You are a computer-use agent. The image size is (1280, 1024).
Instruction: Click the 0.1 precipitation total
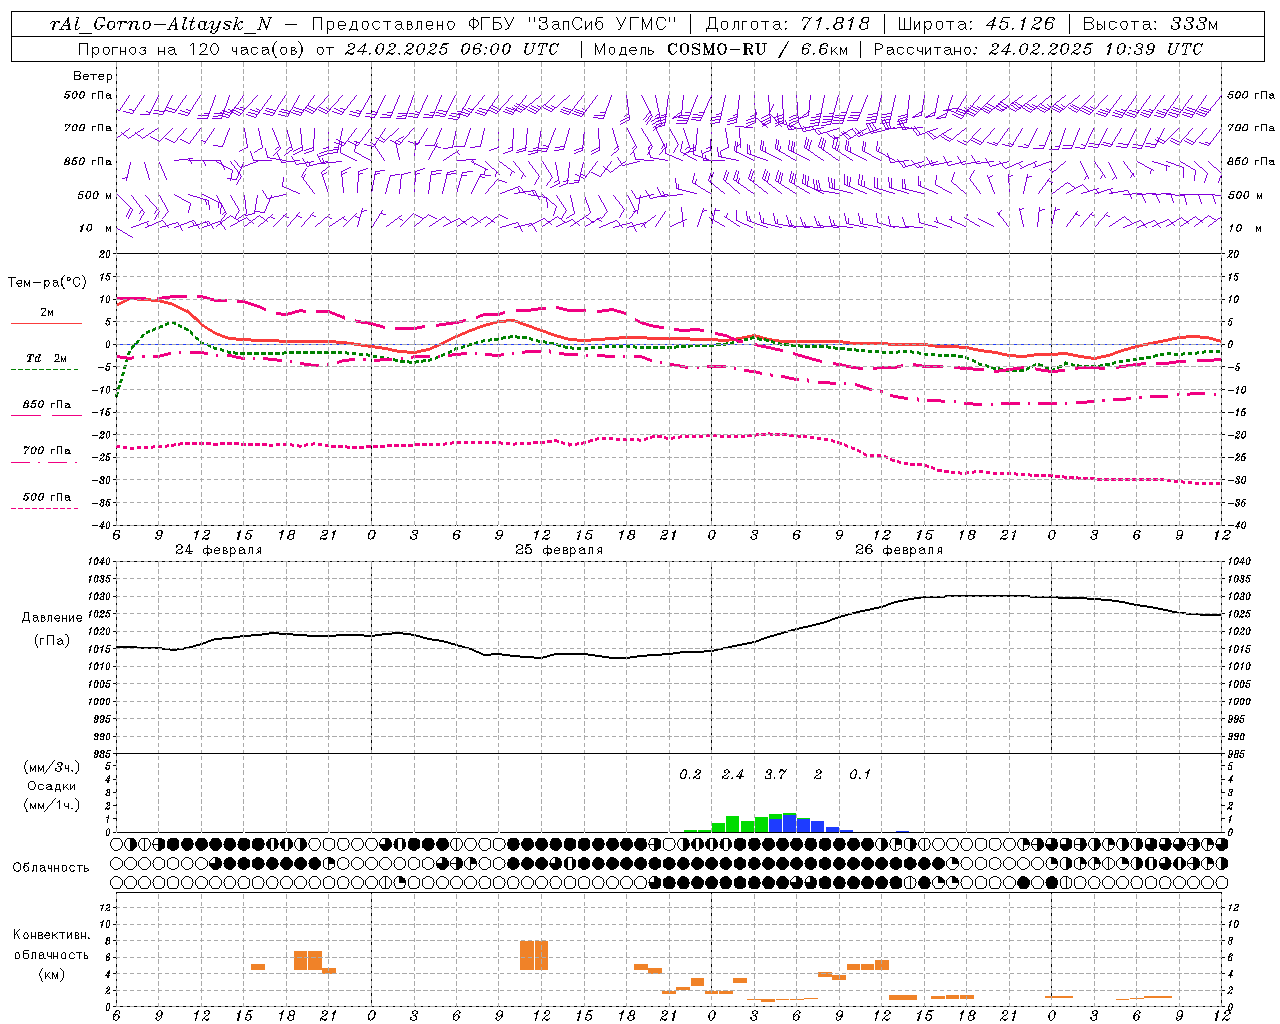point(860,775)
